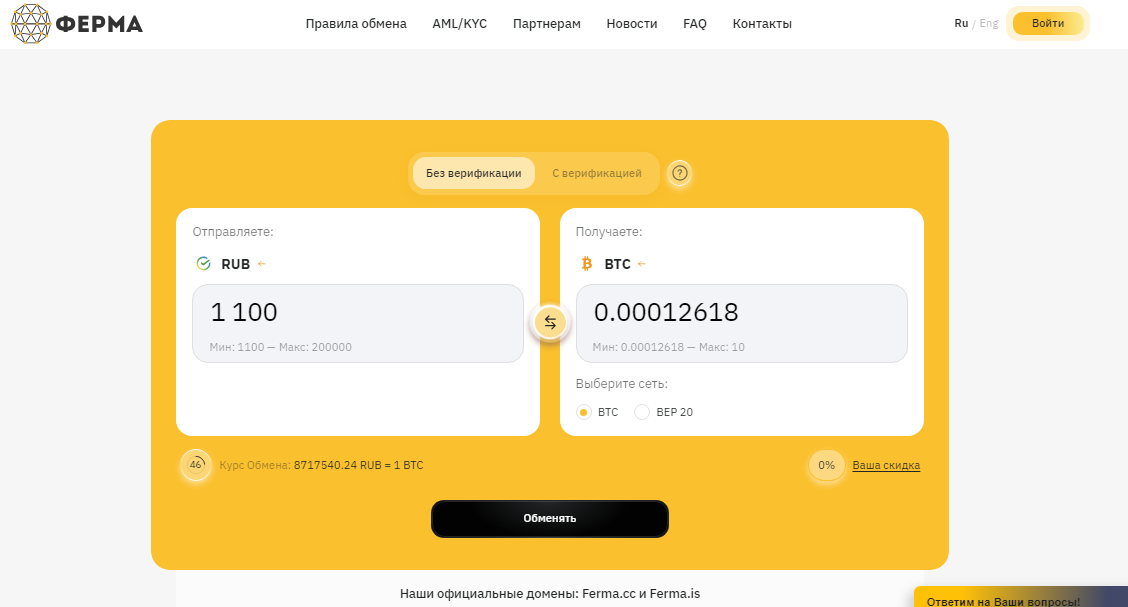
Task: Click the Ферма geodesic logo
Action: tap(31, 24)
